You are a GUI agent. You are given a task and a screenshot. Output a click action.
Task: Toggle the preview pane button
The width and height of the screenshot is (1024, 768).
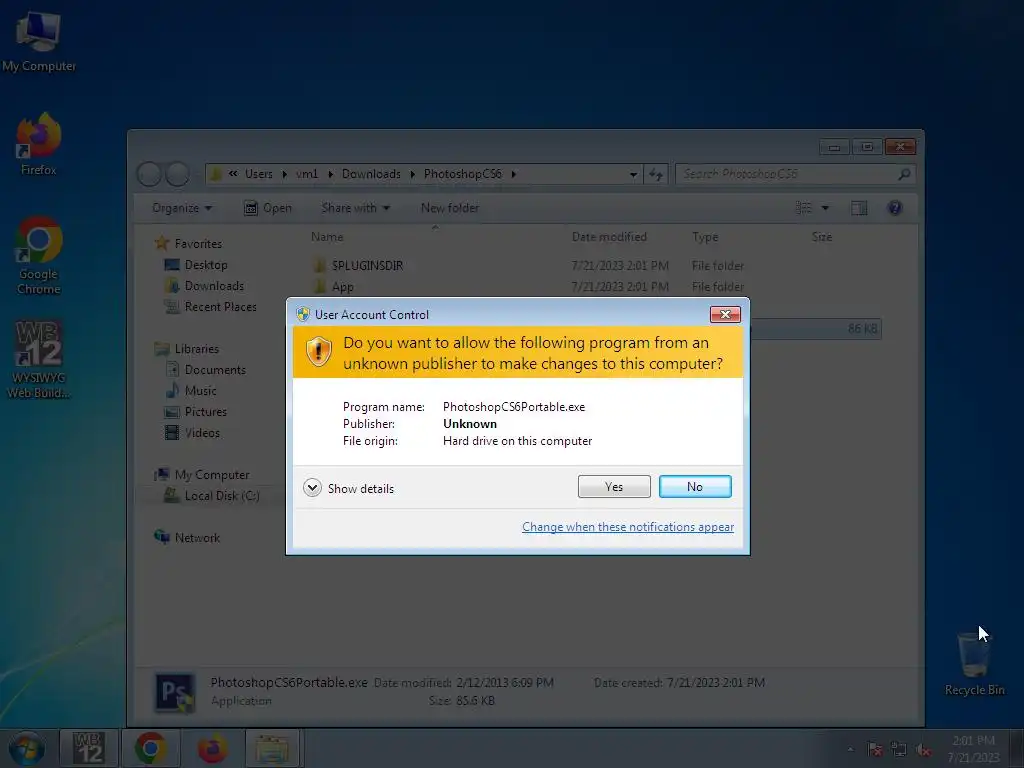pos(859,208)
